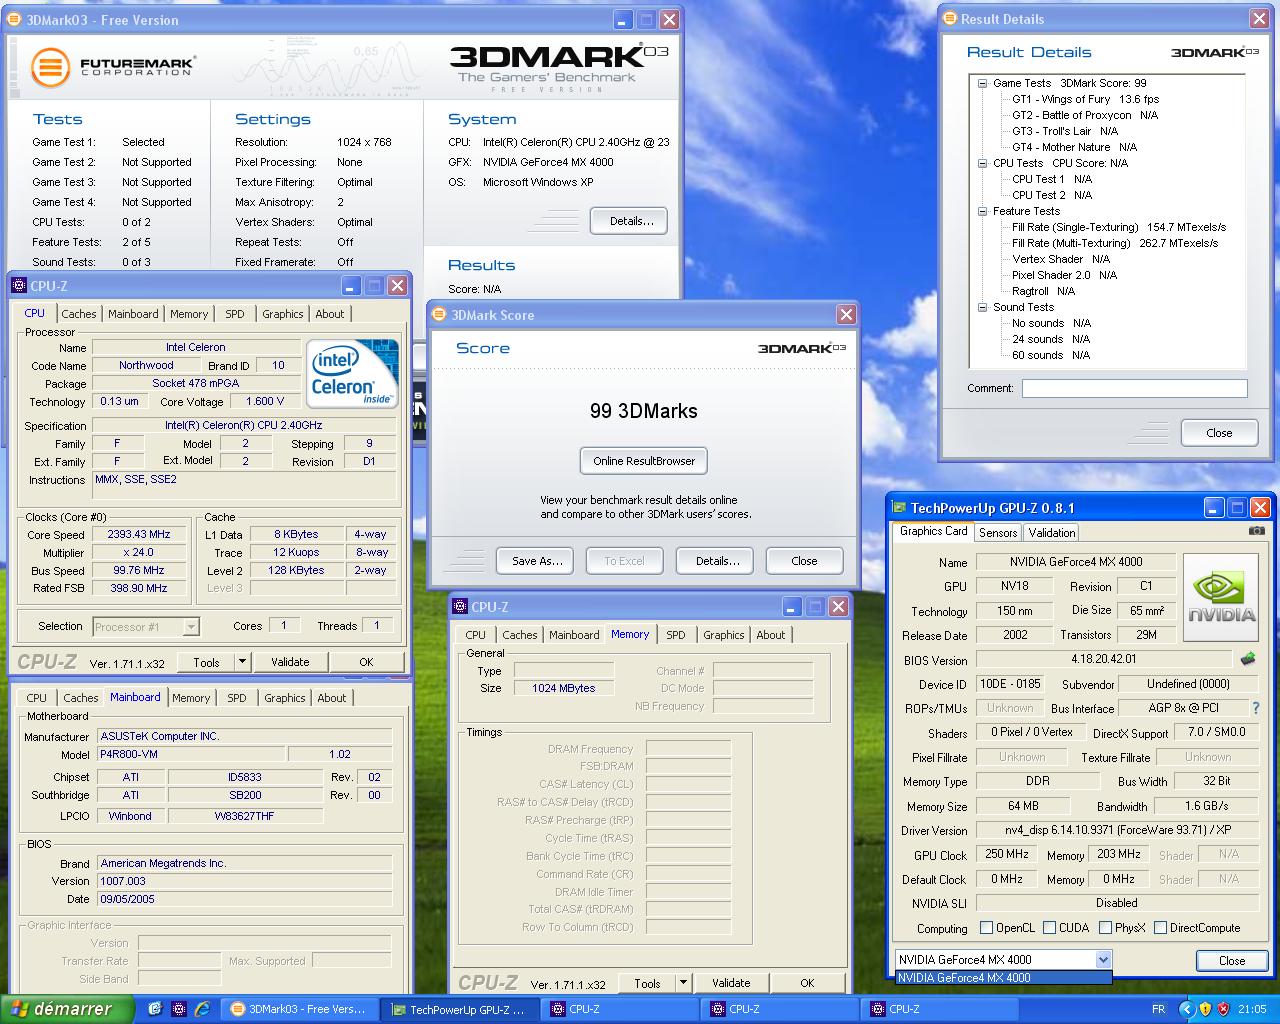
Task: Click the red security alert tray icon
Action: pyautogui.click(x=1223, y=1009)
